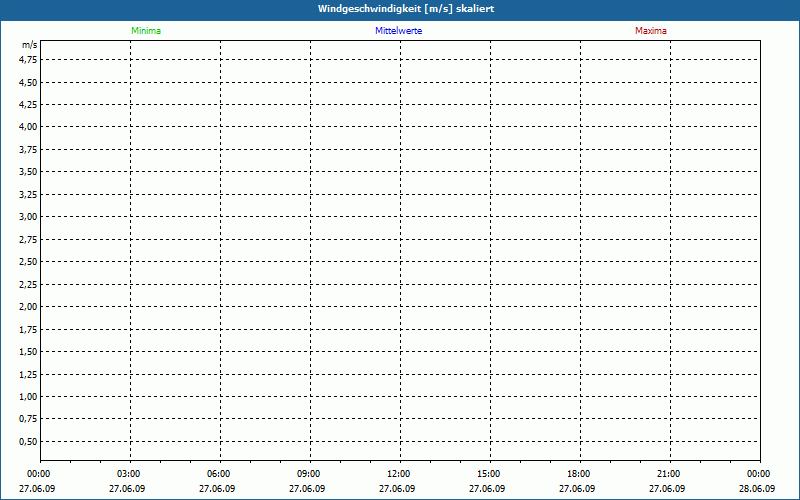Click the 2,50 y-axis value
Screen dimensions: 800x500
pos(28,262)
